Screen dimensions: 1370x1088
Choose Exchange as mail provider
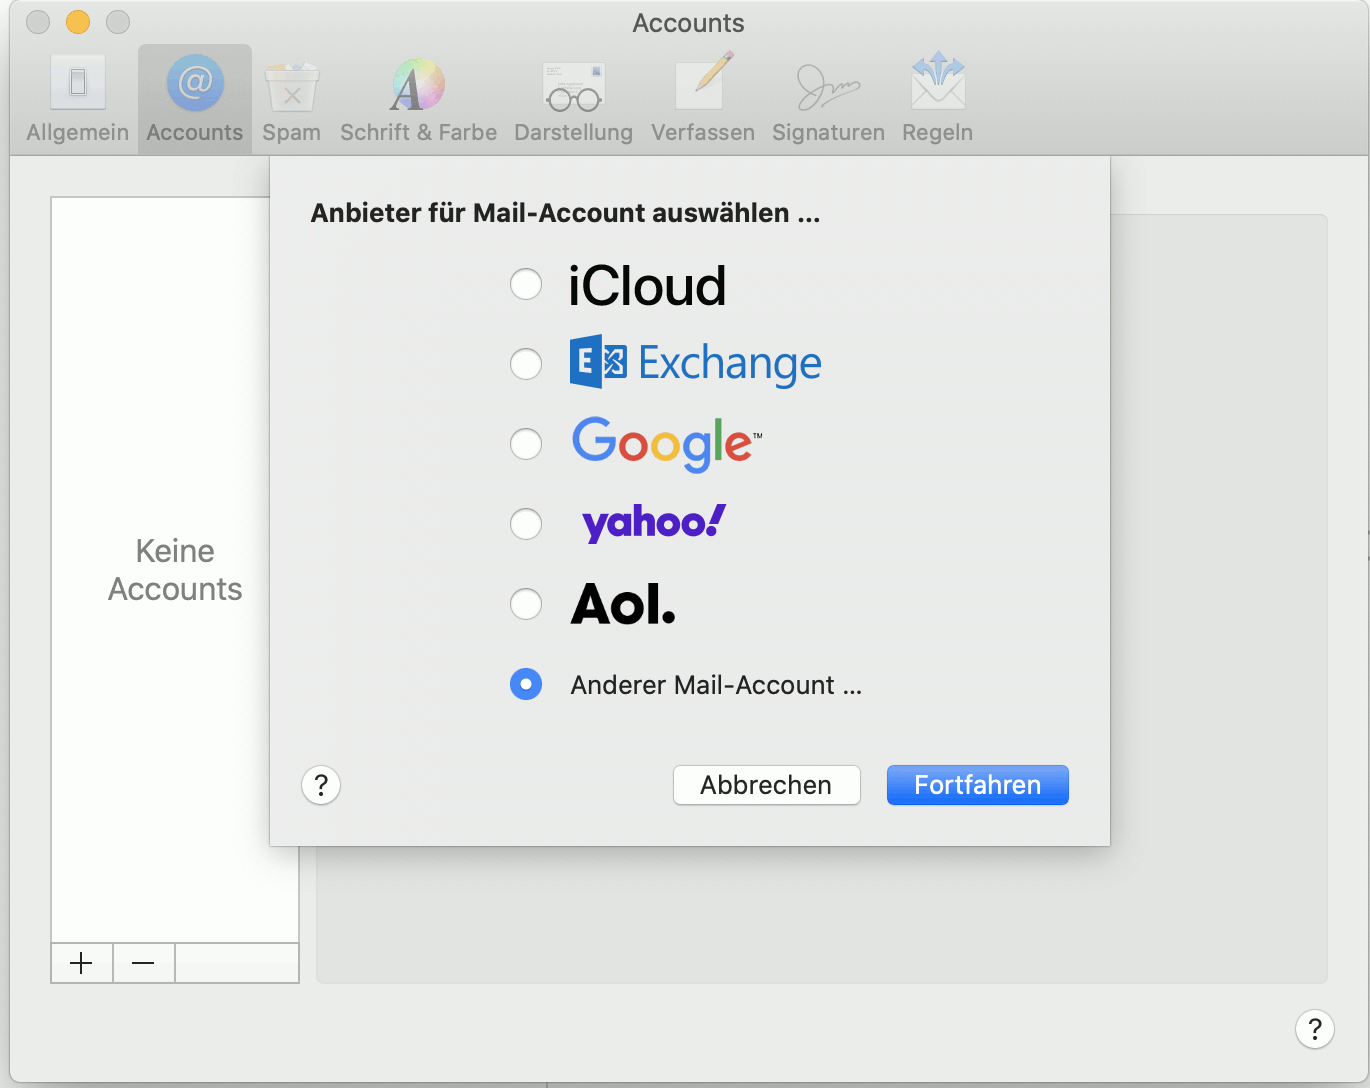point(526,364)
